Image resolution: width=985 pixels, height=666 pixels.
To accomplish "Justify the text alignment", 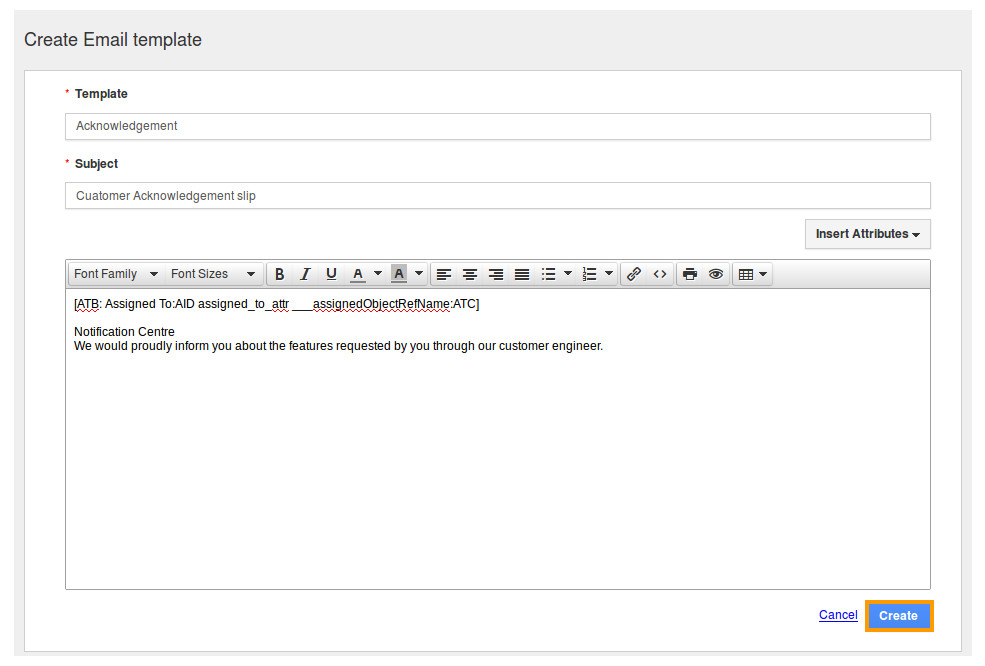I will pyautogui.click(x=522, y=274).
